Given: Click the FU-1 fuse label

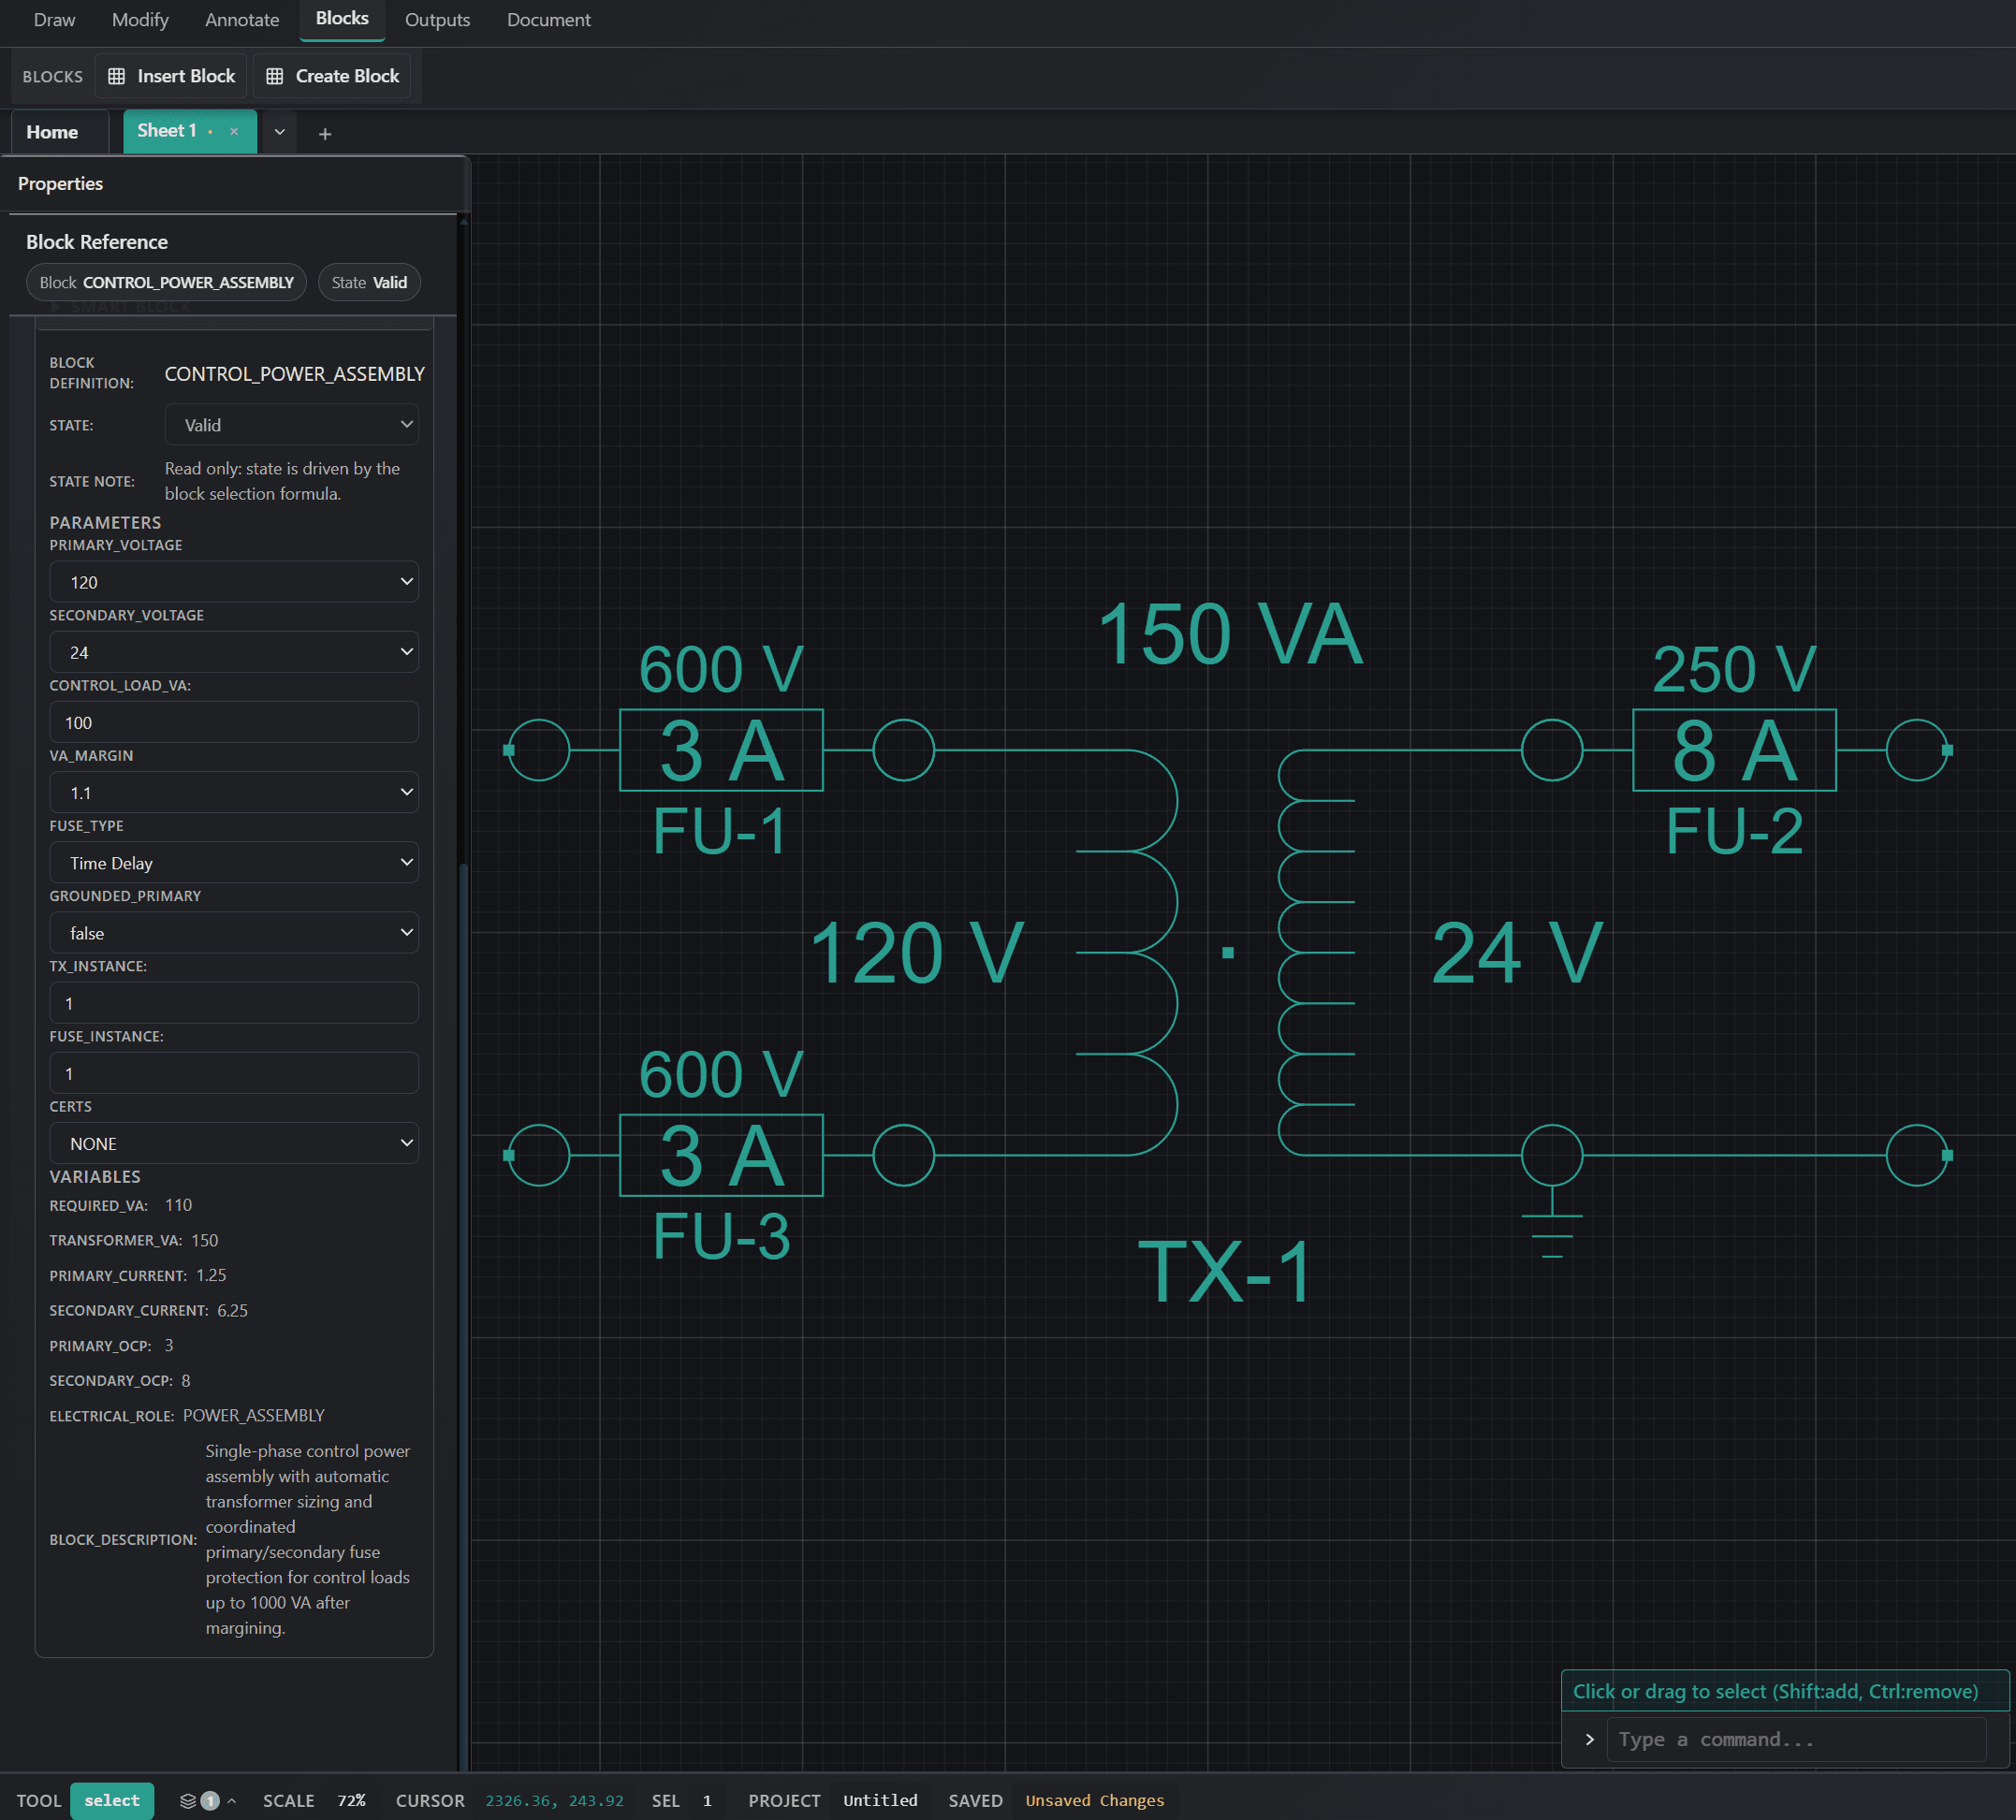Looking at the screenshot, I should click(720, 831).
